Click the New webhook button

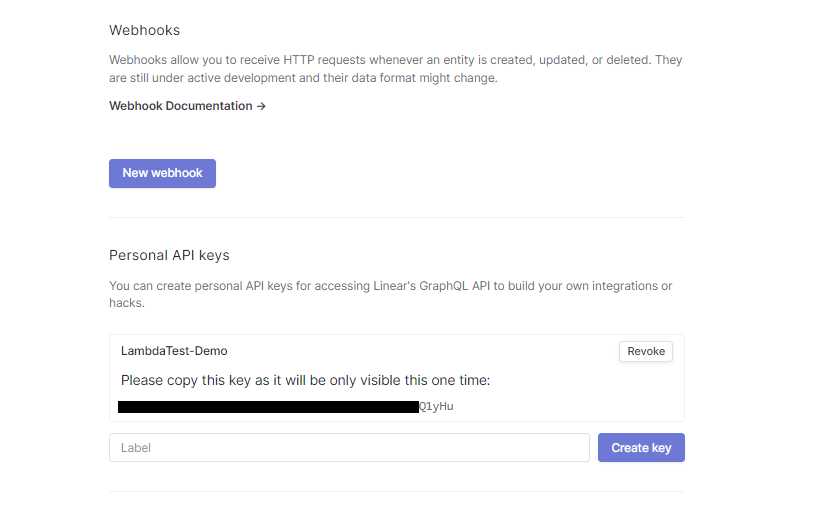click(162, 173)
